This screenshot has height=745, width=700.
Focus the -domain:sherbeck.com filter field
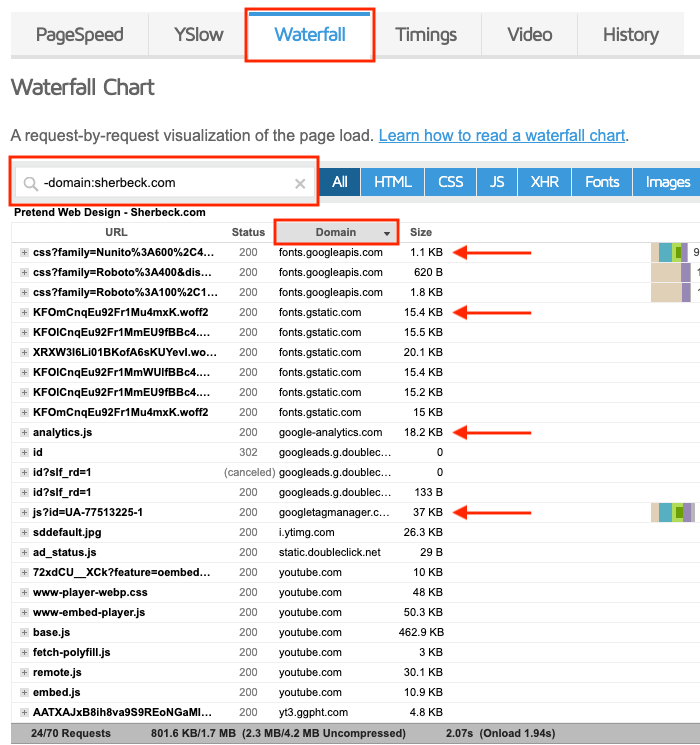tap(164, 183)
